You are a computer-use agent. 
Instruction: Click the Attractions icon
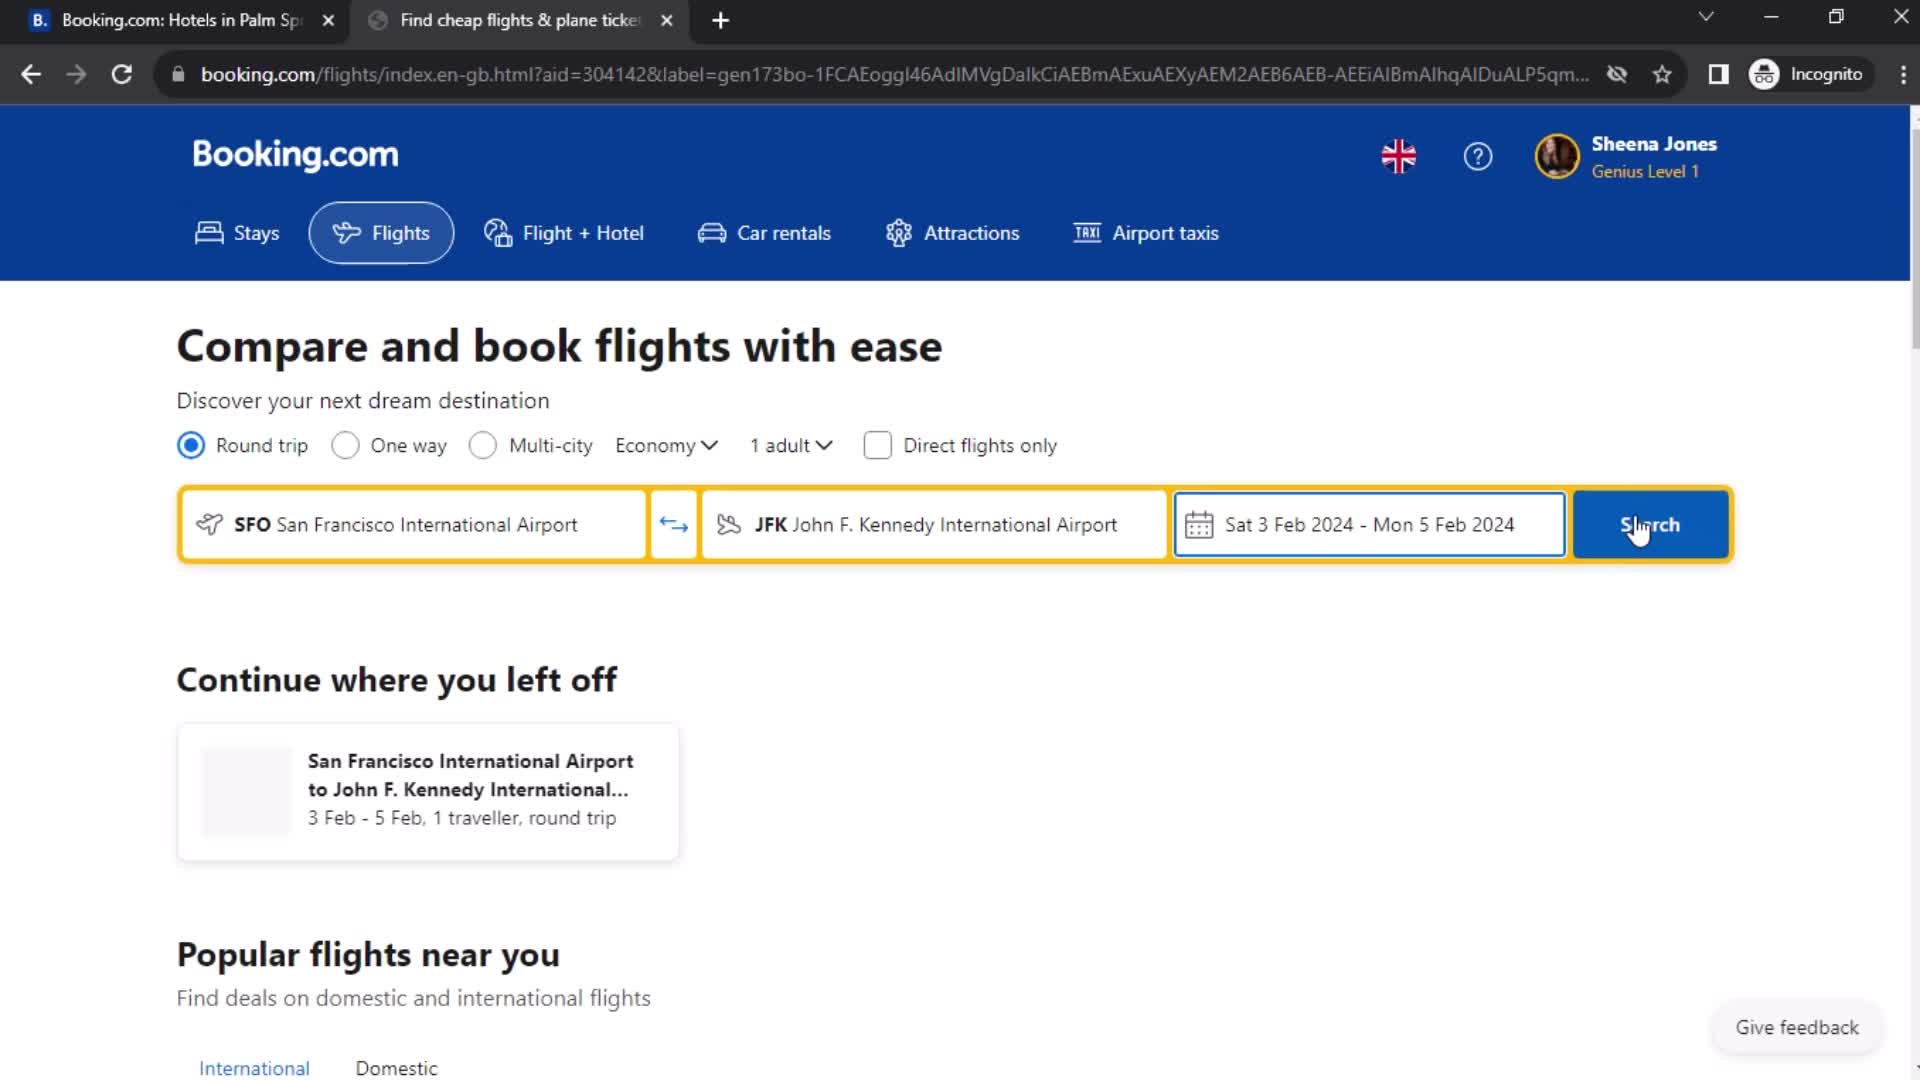(898, 233)
